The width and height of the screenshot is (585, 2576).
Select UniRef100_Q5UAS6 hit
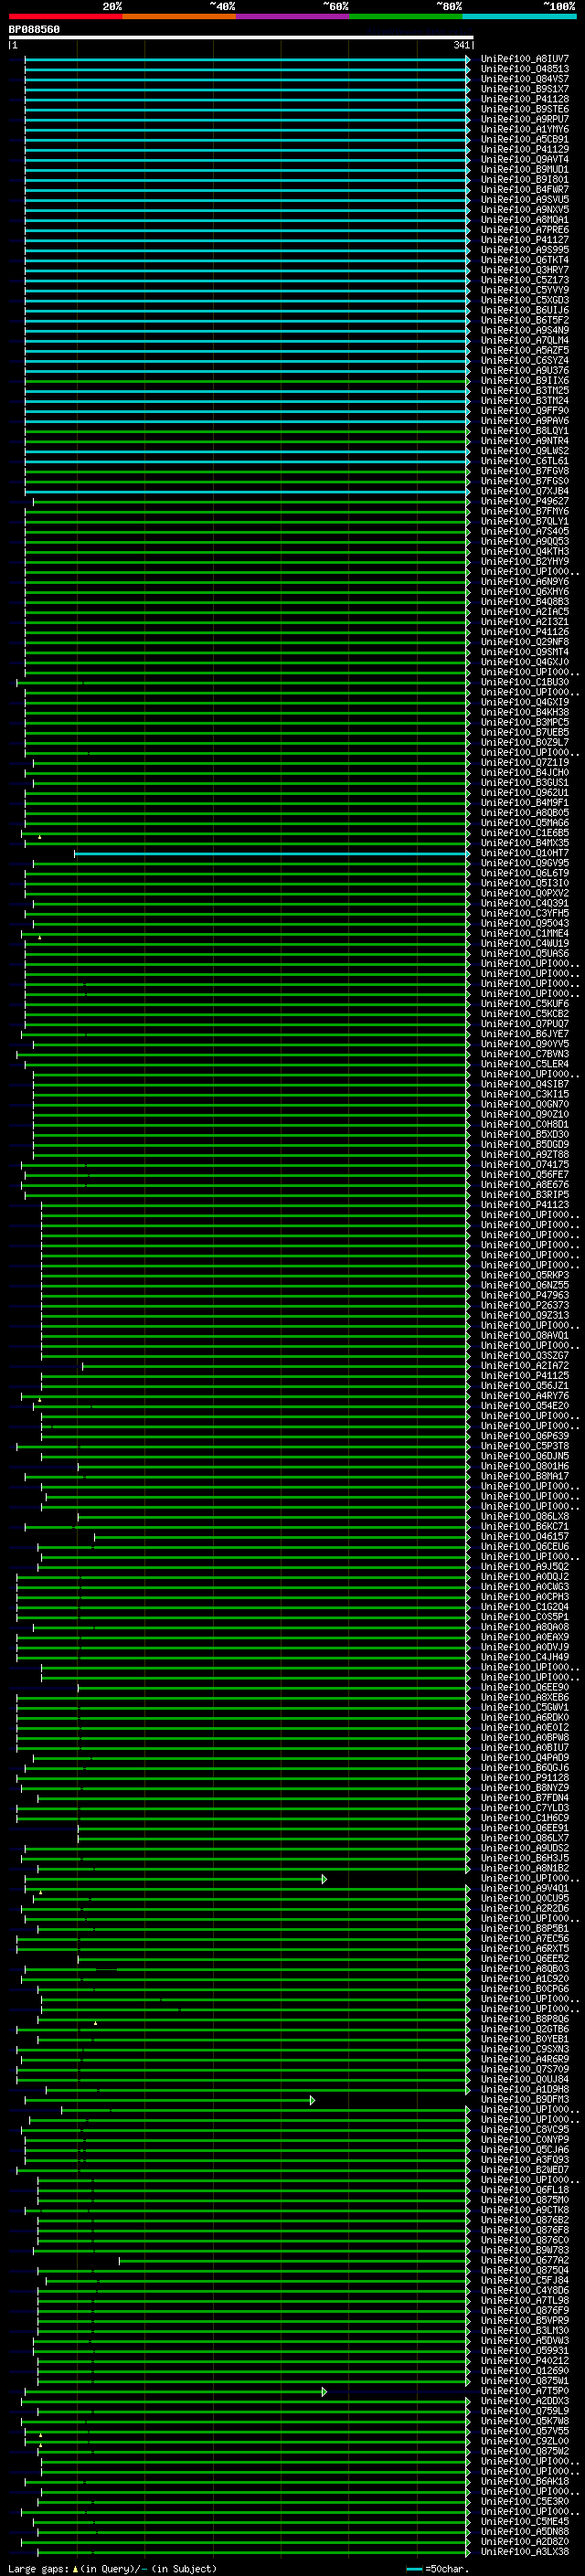(x=524, y=953)
